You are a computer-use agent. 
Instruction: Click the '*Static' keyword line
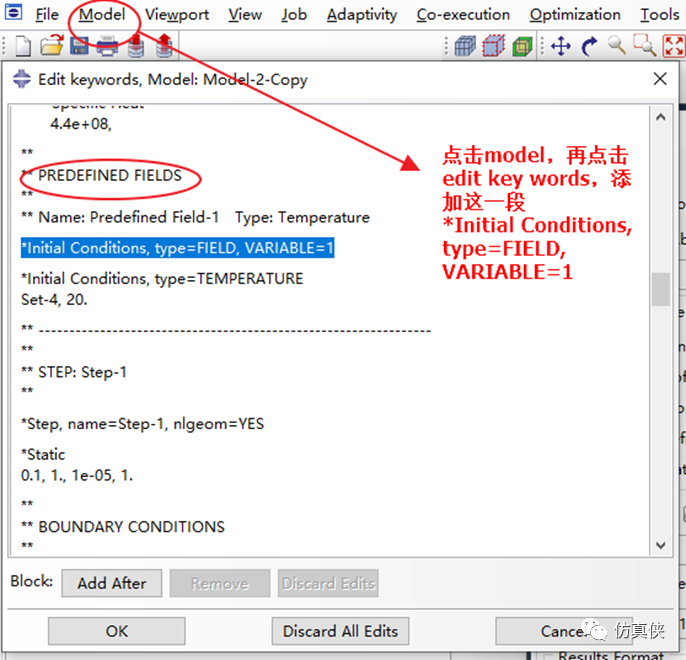point(43,454)
